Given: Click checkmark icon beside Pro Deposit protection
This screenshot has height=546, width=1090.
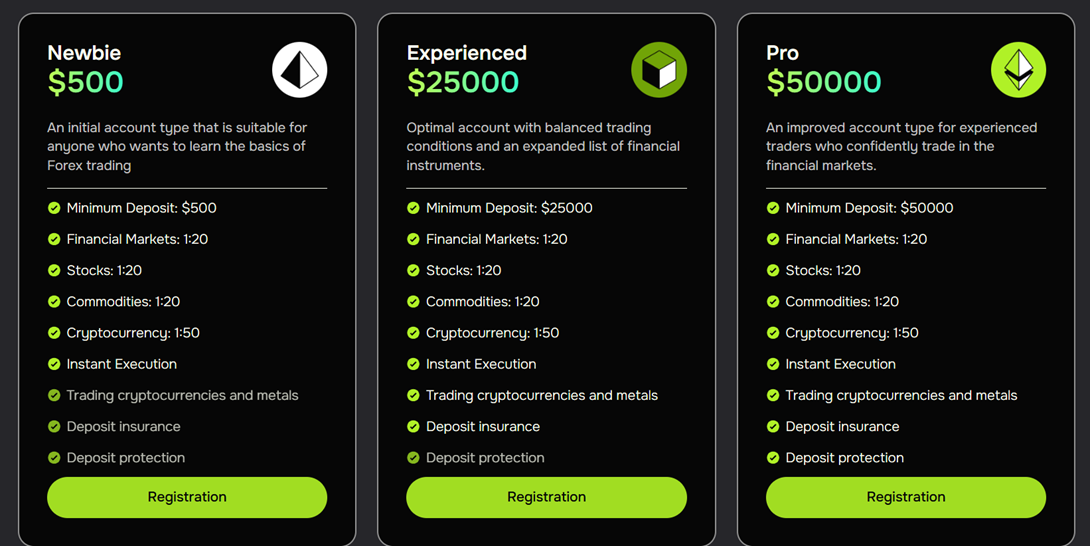Looking at the screenshot, I should click(773, 458).
